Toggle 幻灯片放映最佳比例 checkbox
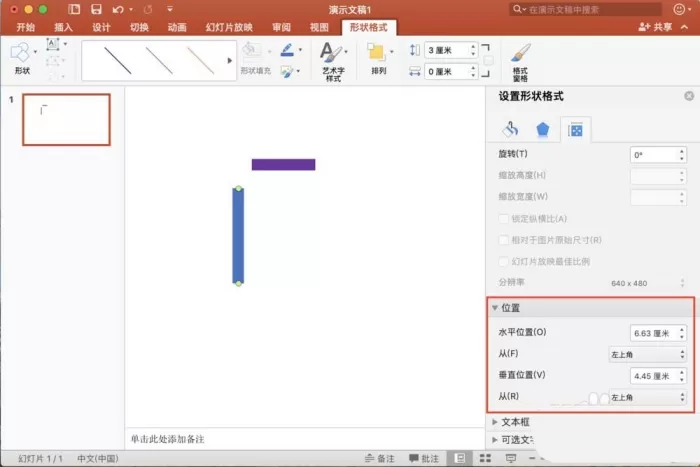This screenshot has height=467, width=700. [503, 261]
